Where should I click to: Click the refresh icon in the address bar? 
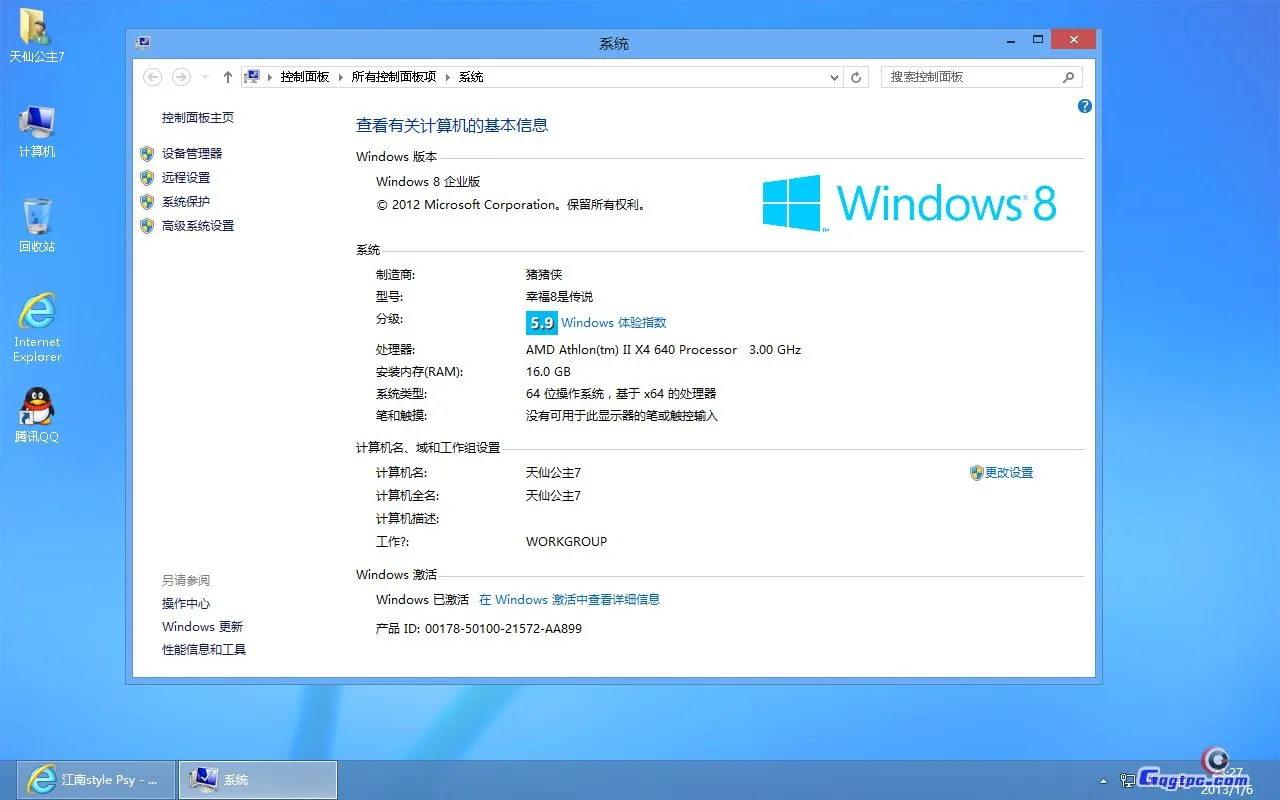(x=856, y=76)
